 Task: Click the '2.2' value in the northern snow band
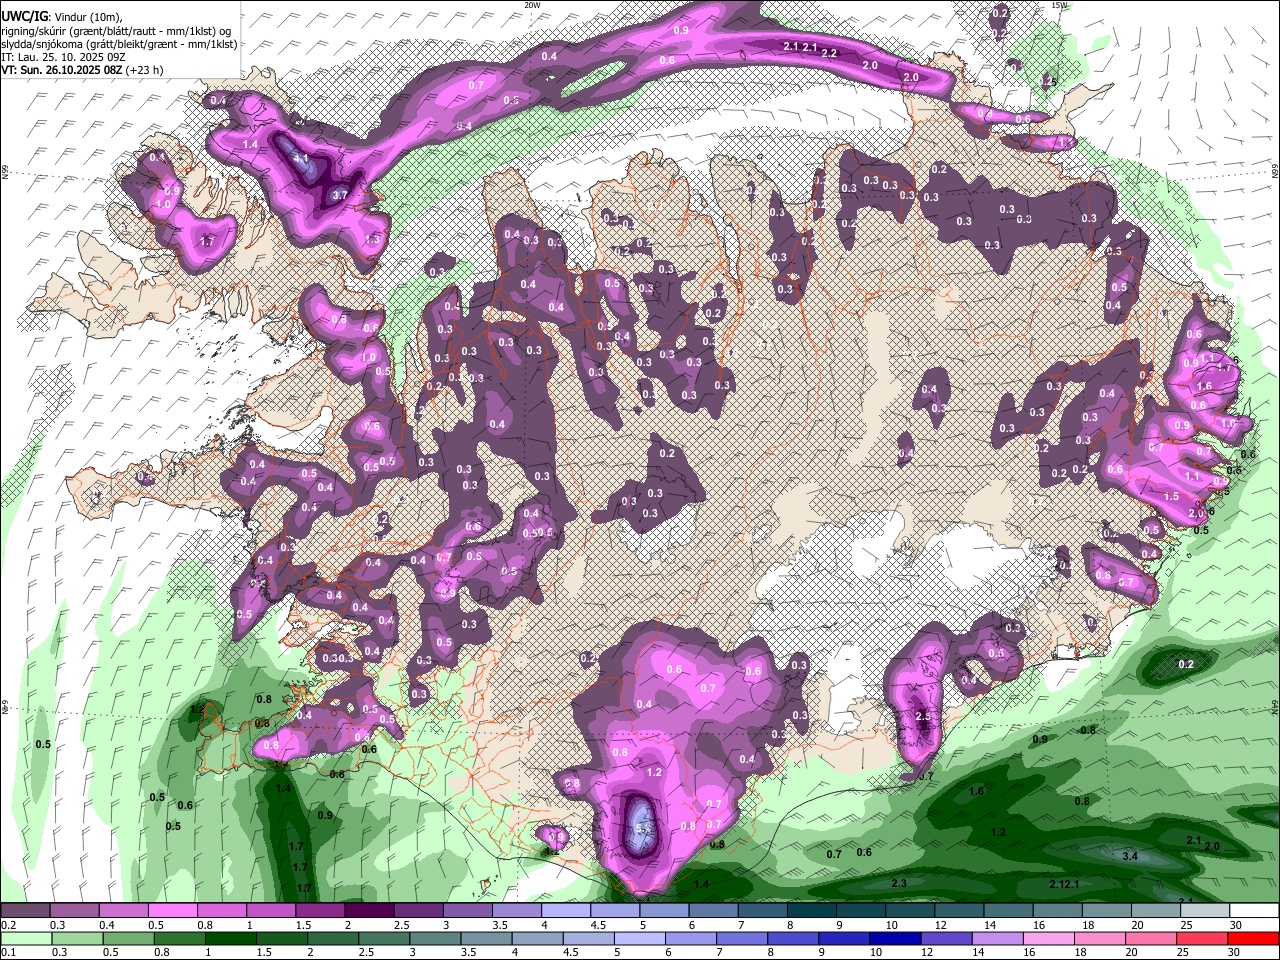(828, 53)
